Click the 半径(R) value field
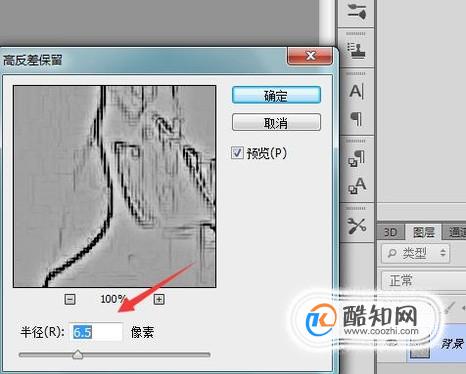 point(96,332)
